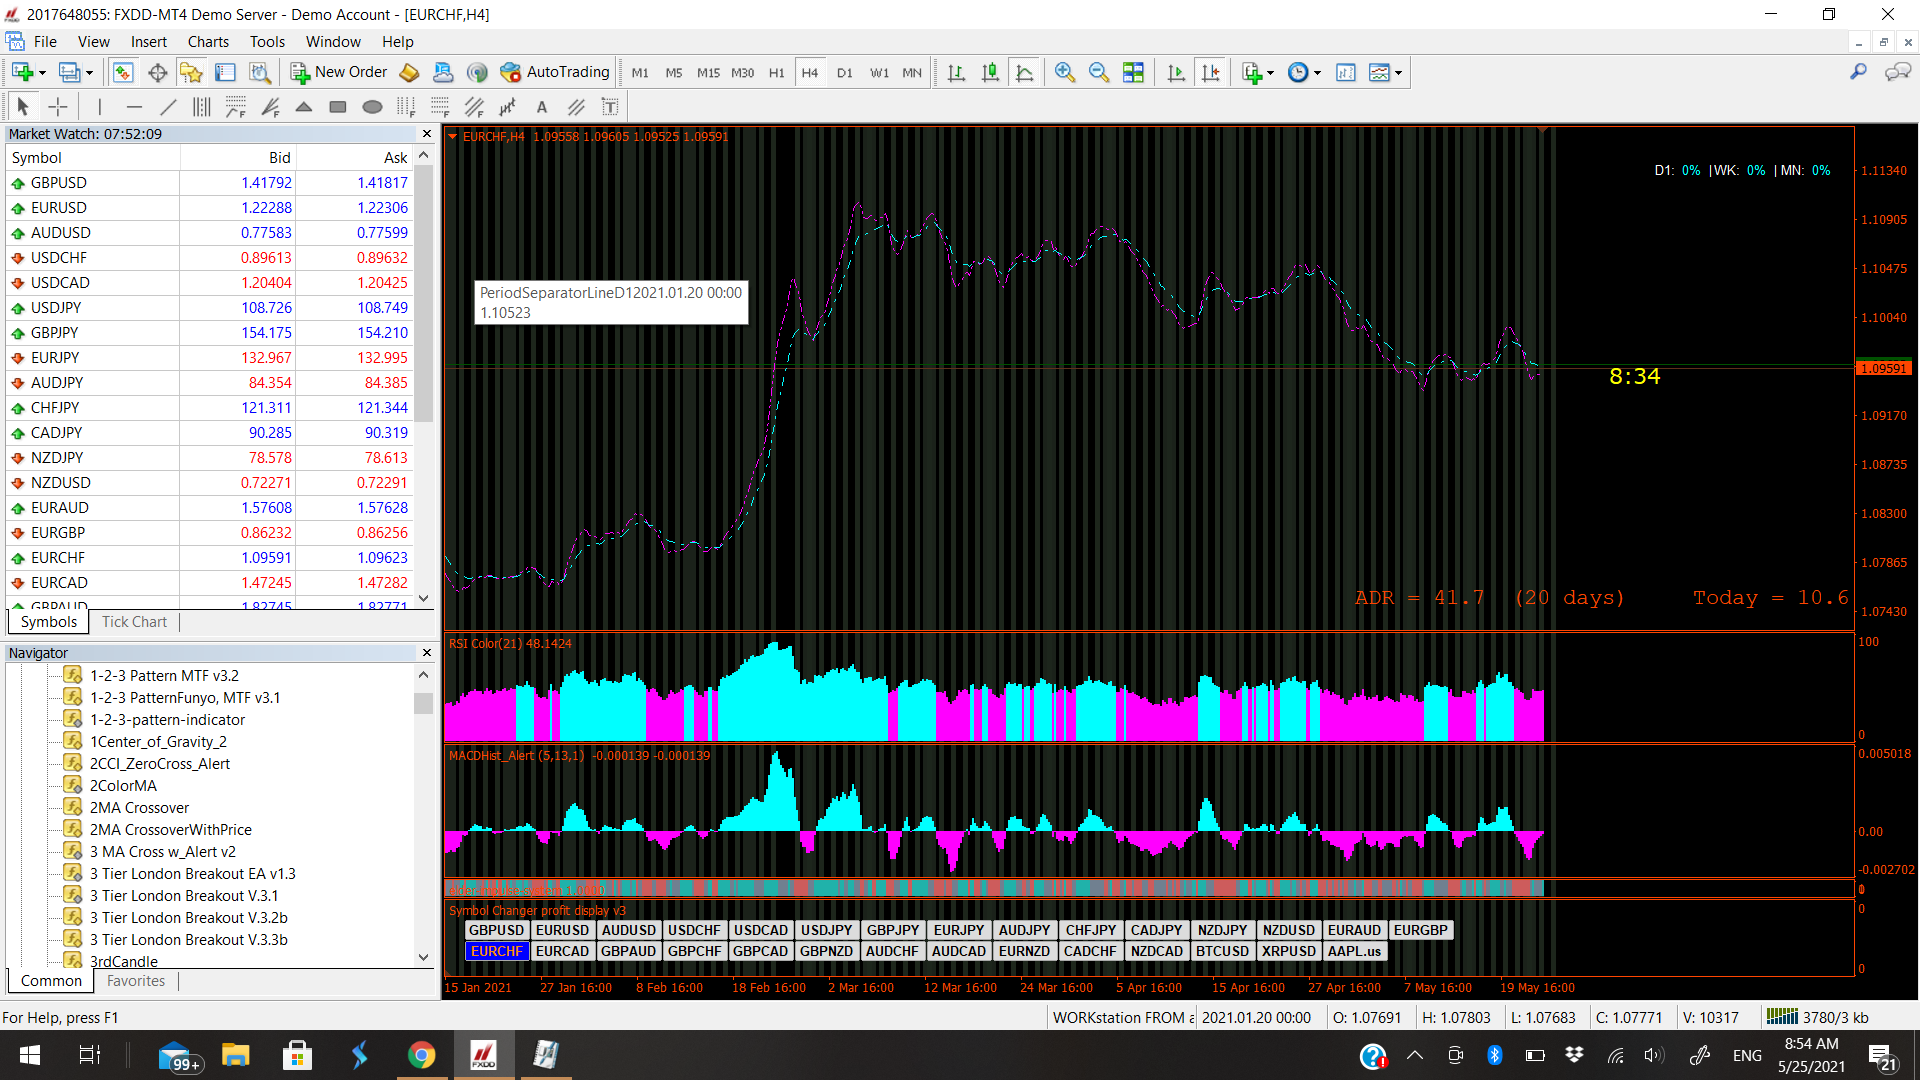
Task: Switch to the Favorites tab in Navigator
Action: [x=136, y=981]
